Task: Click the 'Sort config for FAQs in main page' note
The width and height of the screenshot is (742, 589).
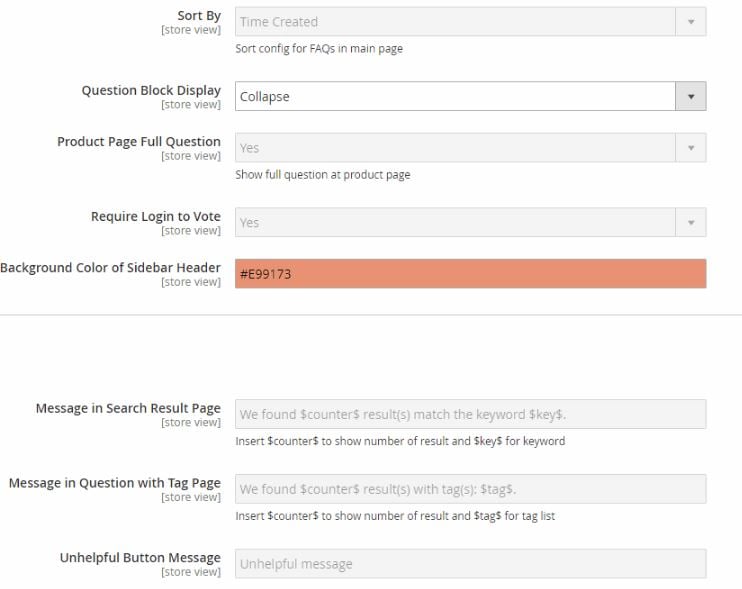Action: pyautogui.click(x=319, y=49)
